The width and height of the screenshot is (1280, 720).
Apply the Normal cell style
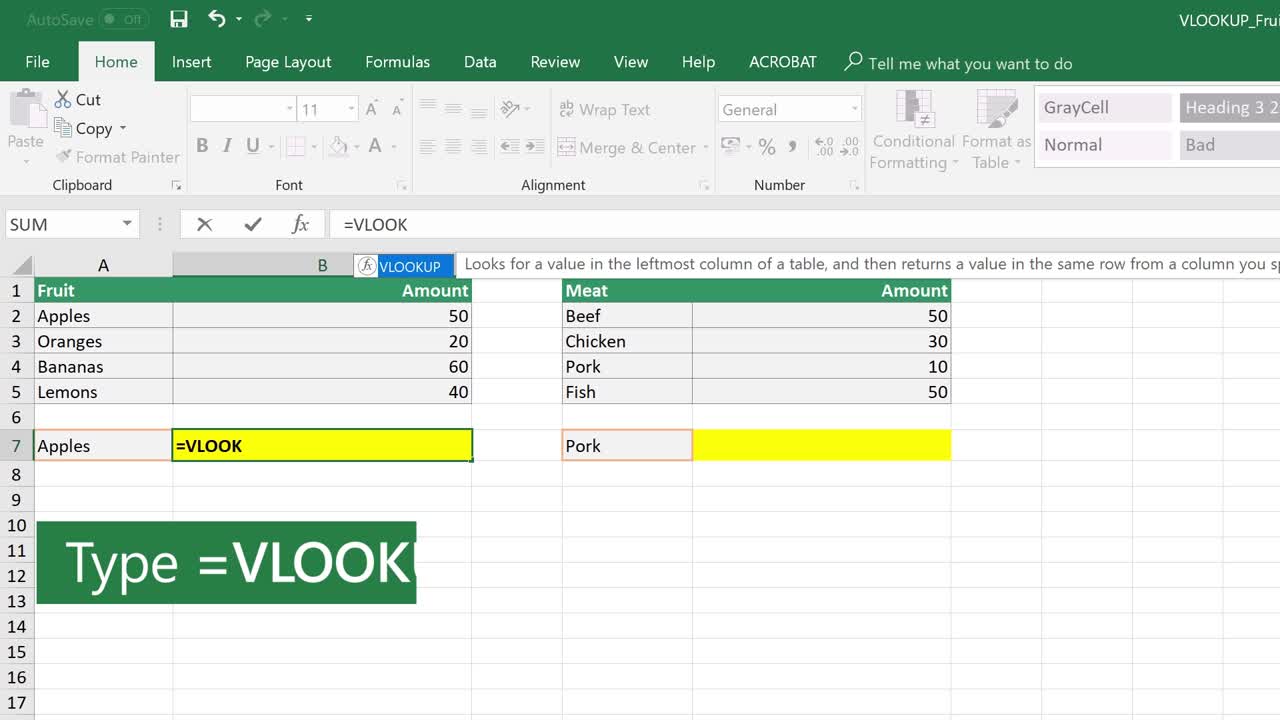[1104, 145]
